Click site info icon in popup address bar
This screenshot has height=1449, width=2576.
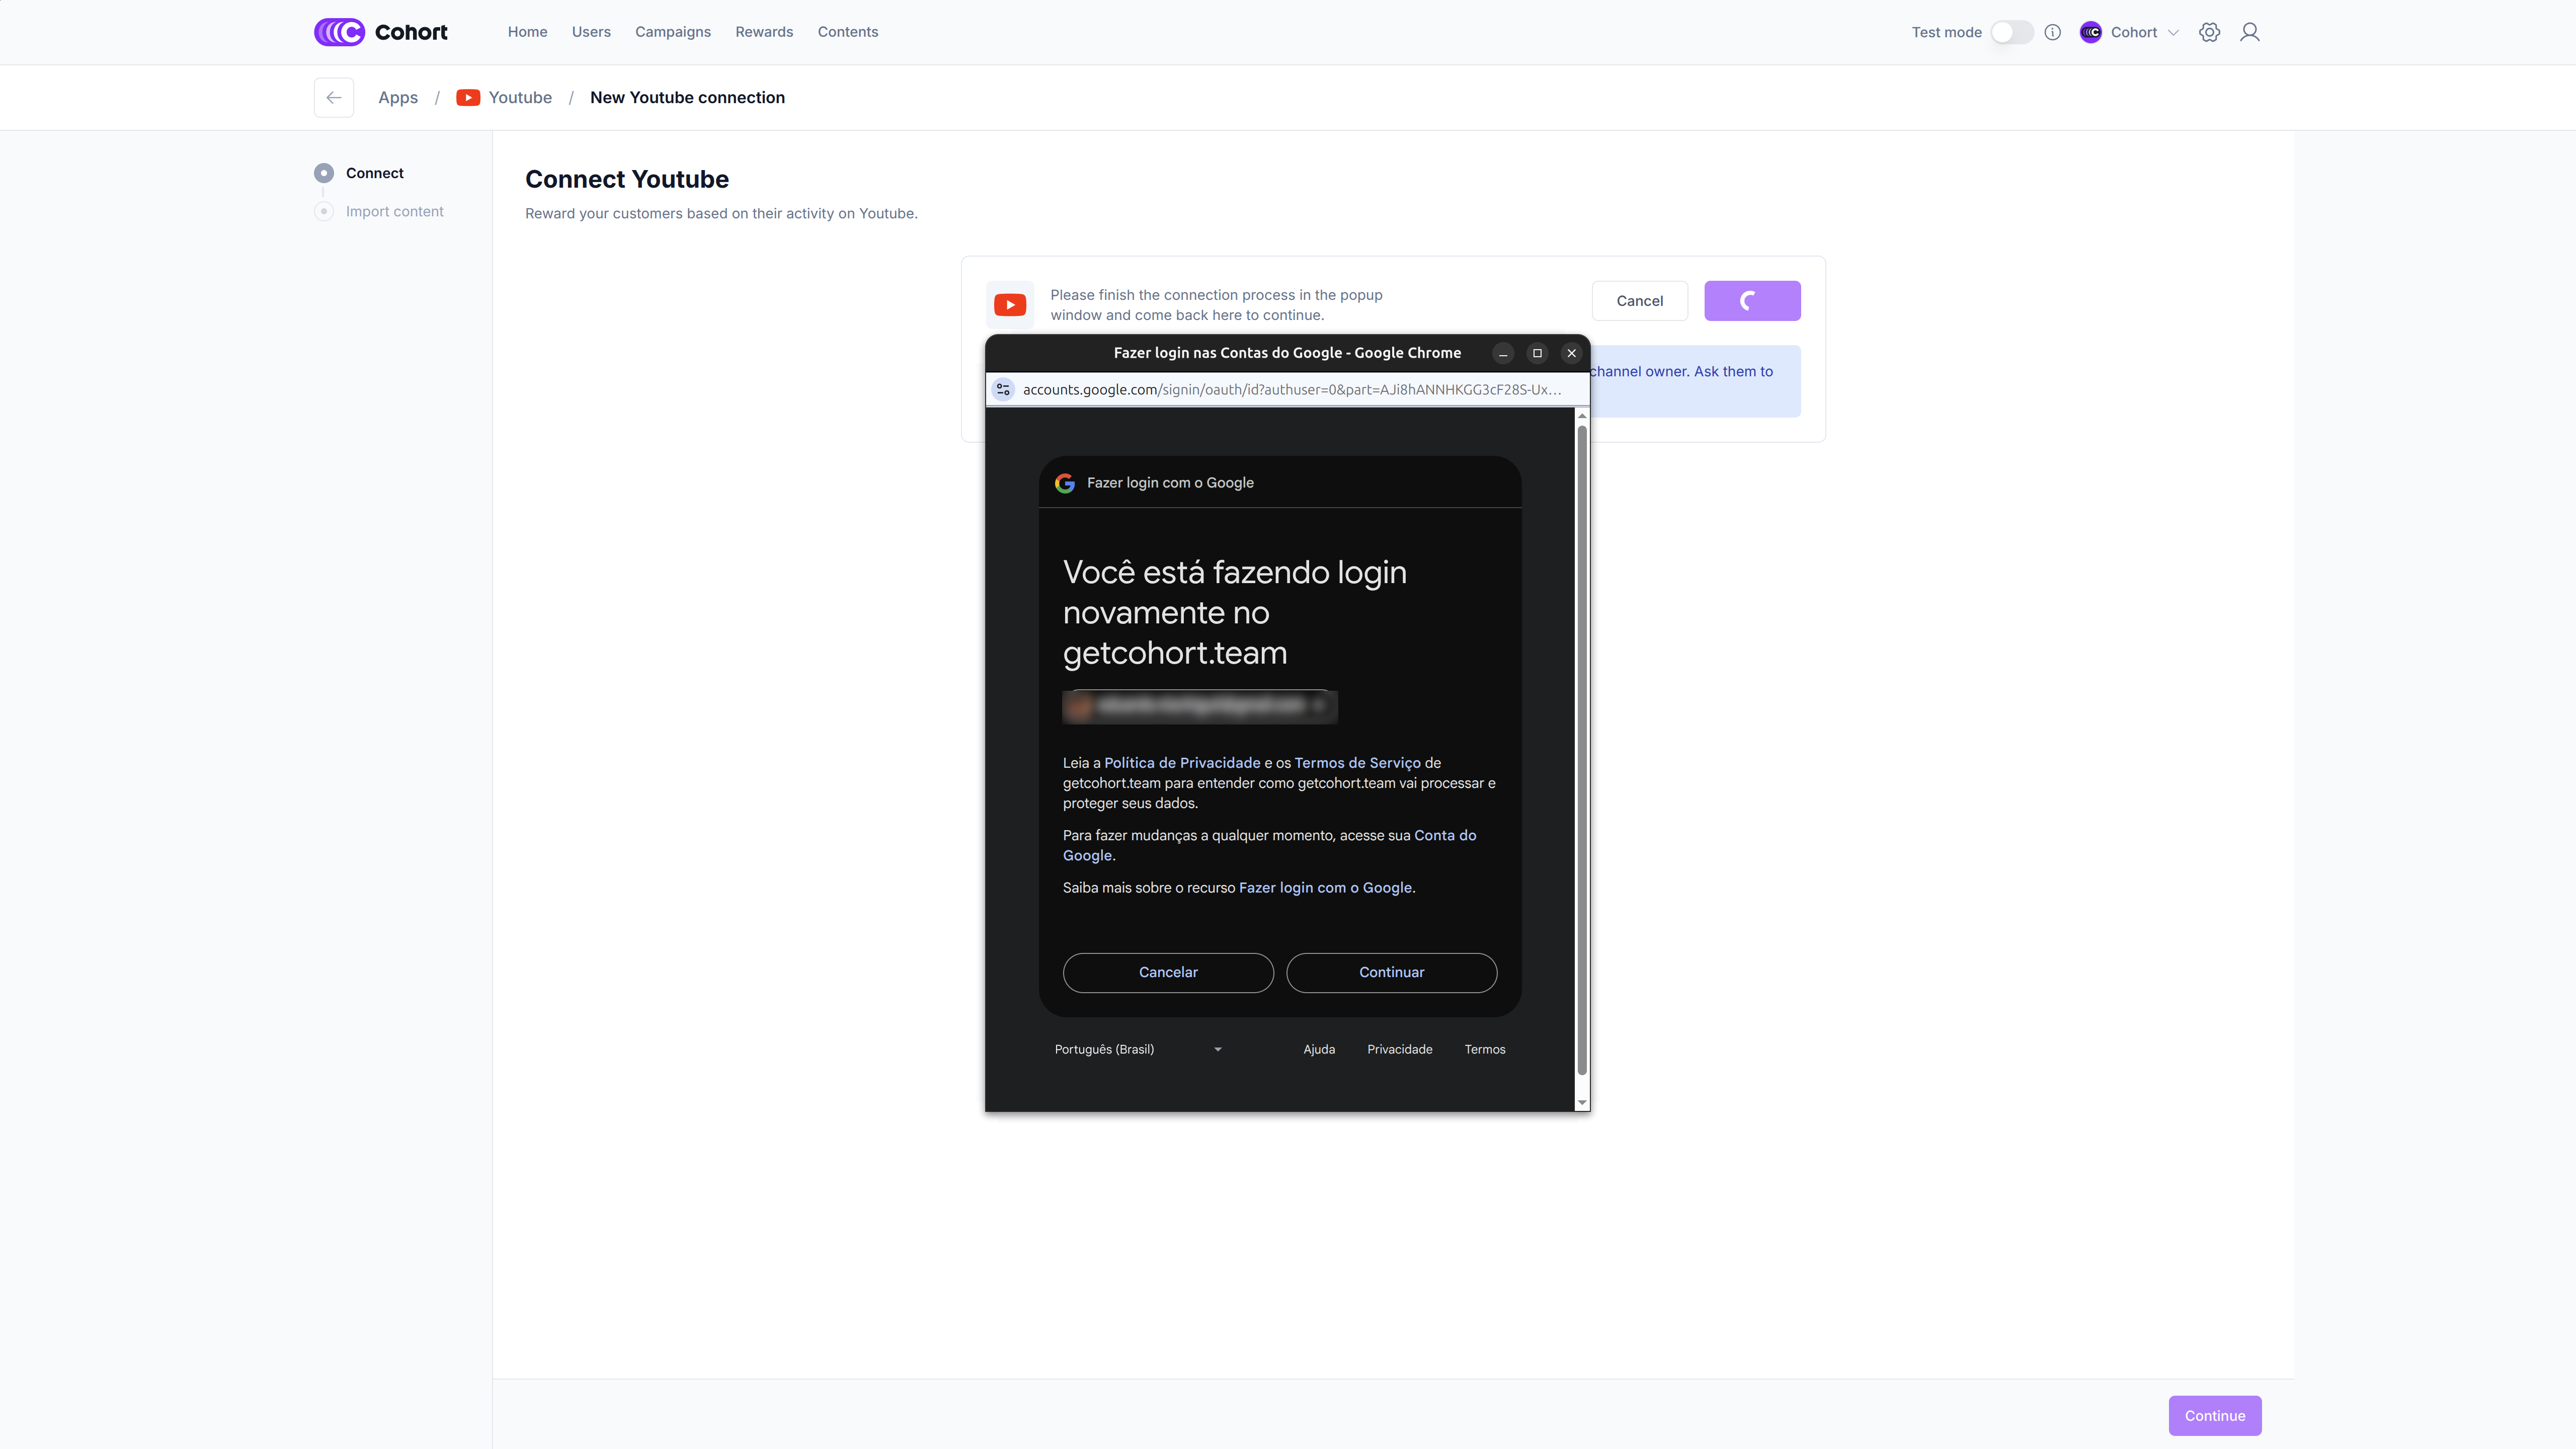[x=1003, y=389]
